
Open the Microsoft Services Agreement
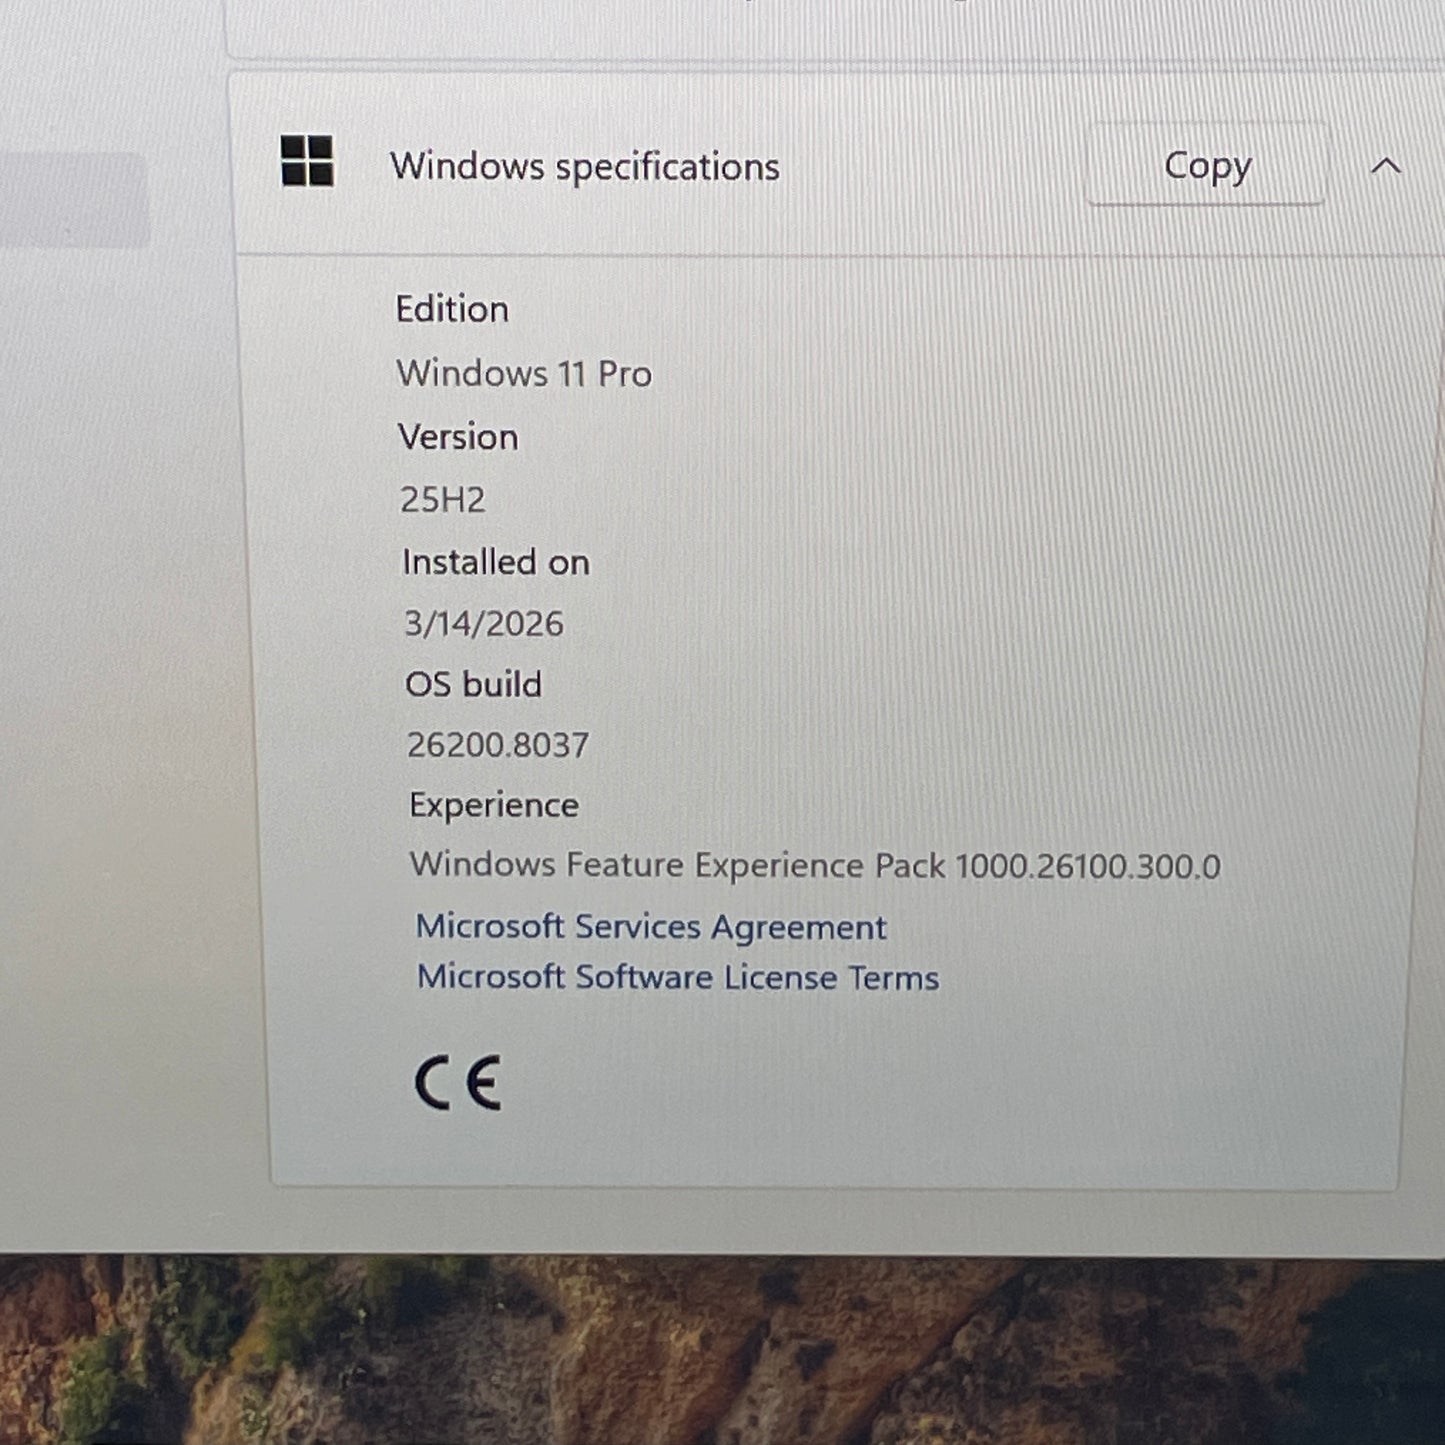click(651, 927)
